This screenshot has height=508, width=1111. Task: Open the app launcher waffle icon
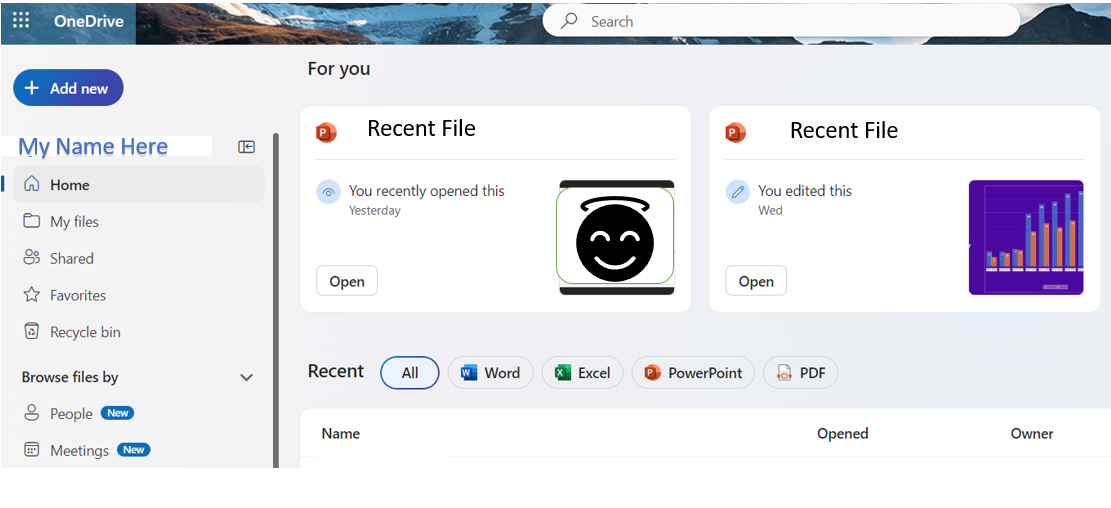(21, 21)
